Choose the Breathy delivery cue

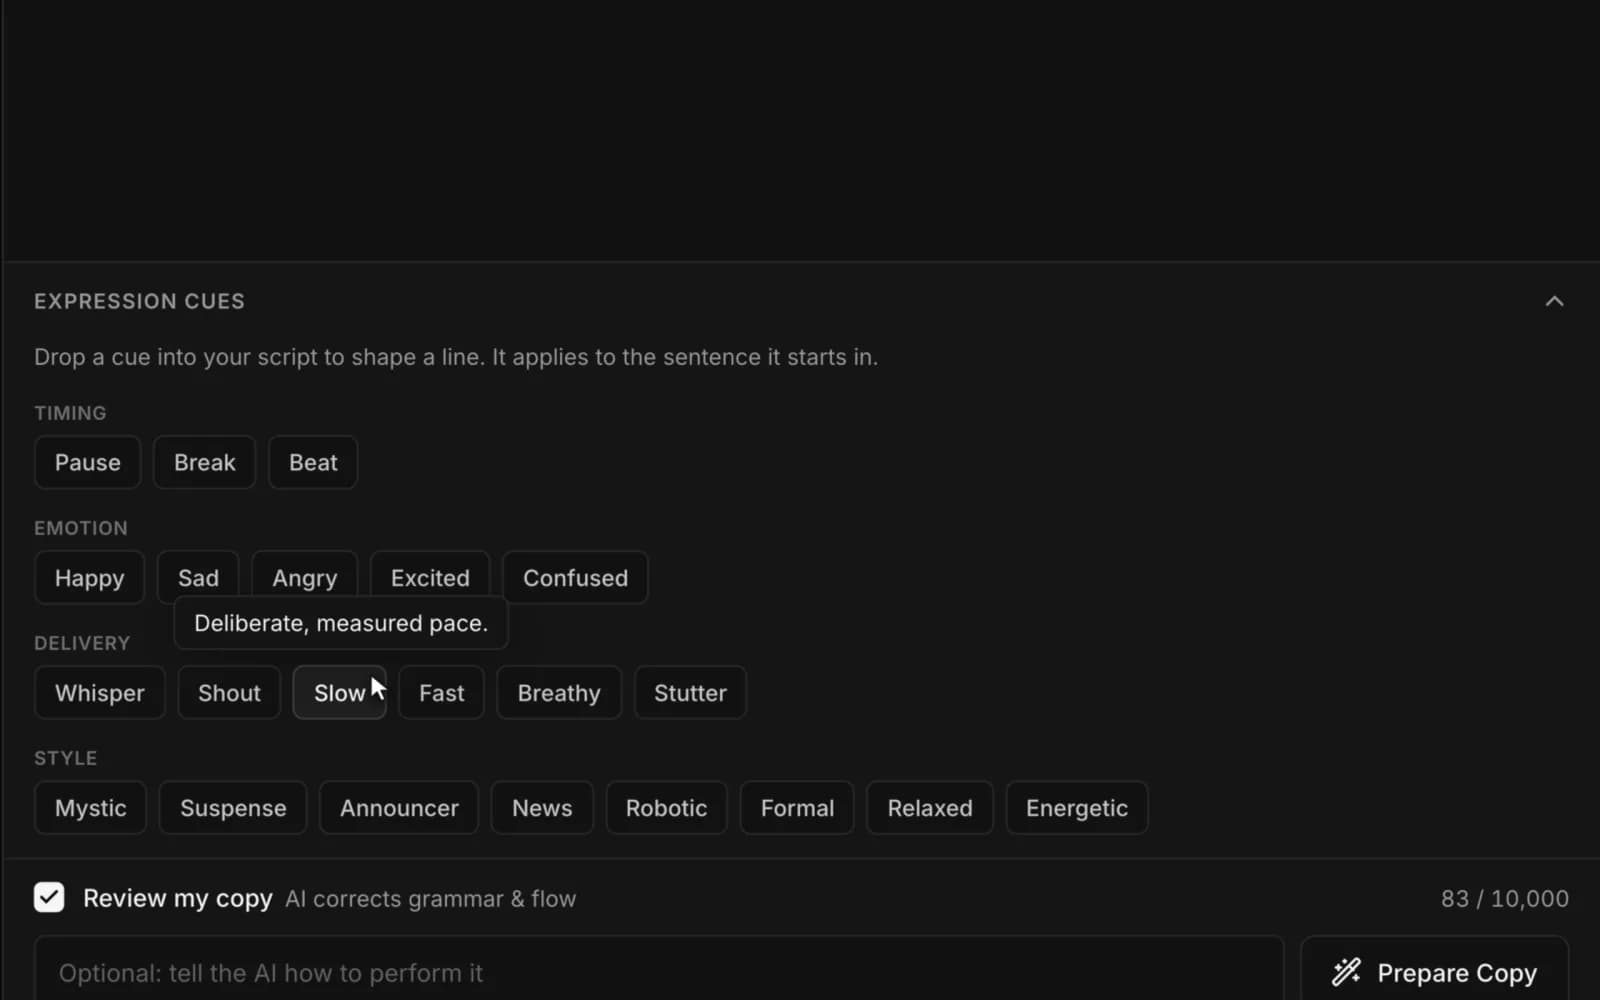click(x=559, y=693)
